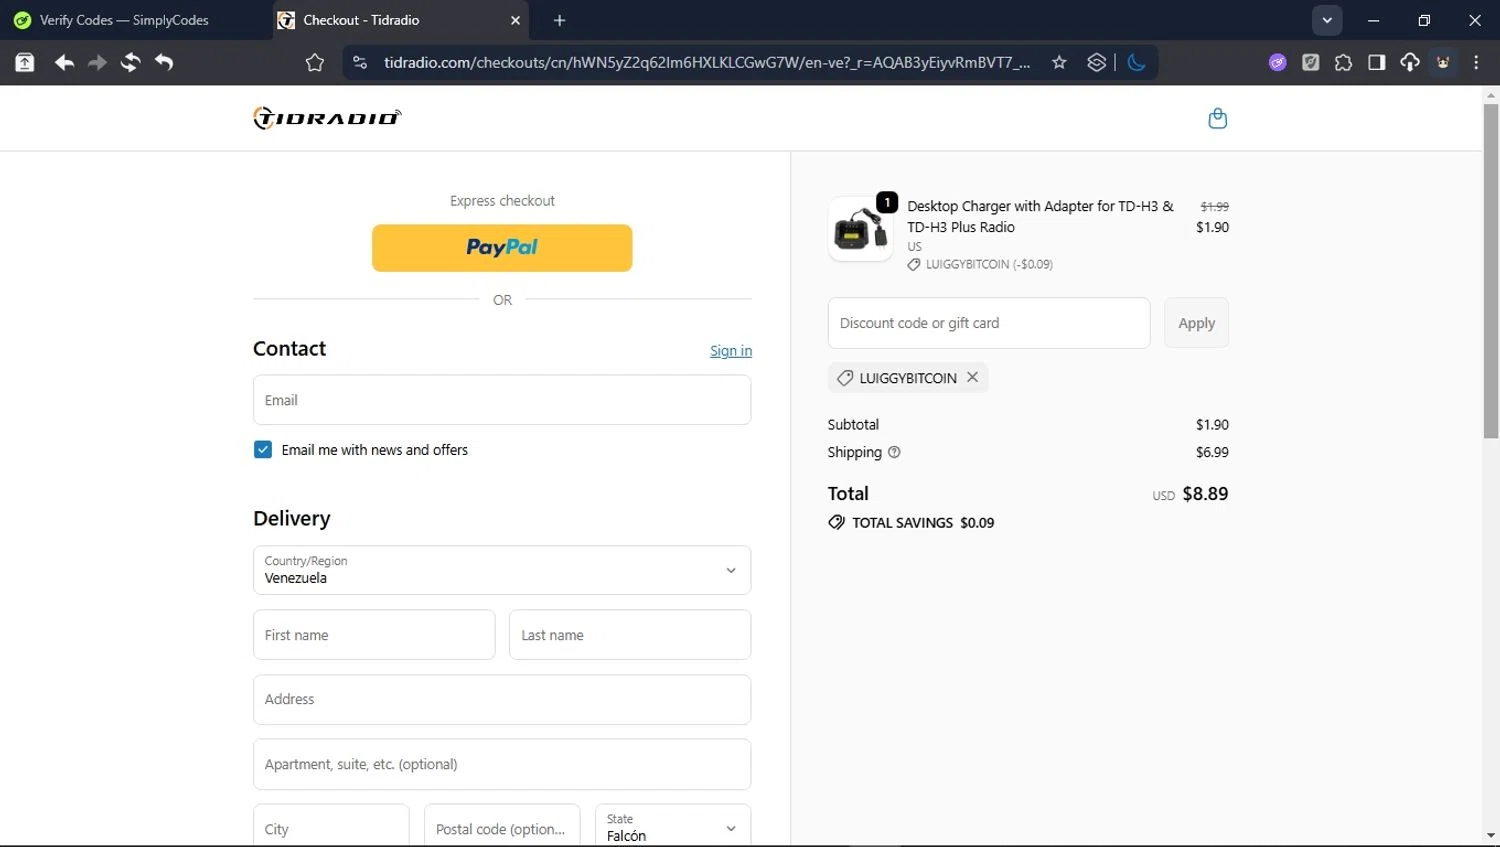Toggle the moon night mode icon
Image resolution: width=1500 pixels, height=847 pixels.
point(1136,63)
